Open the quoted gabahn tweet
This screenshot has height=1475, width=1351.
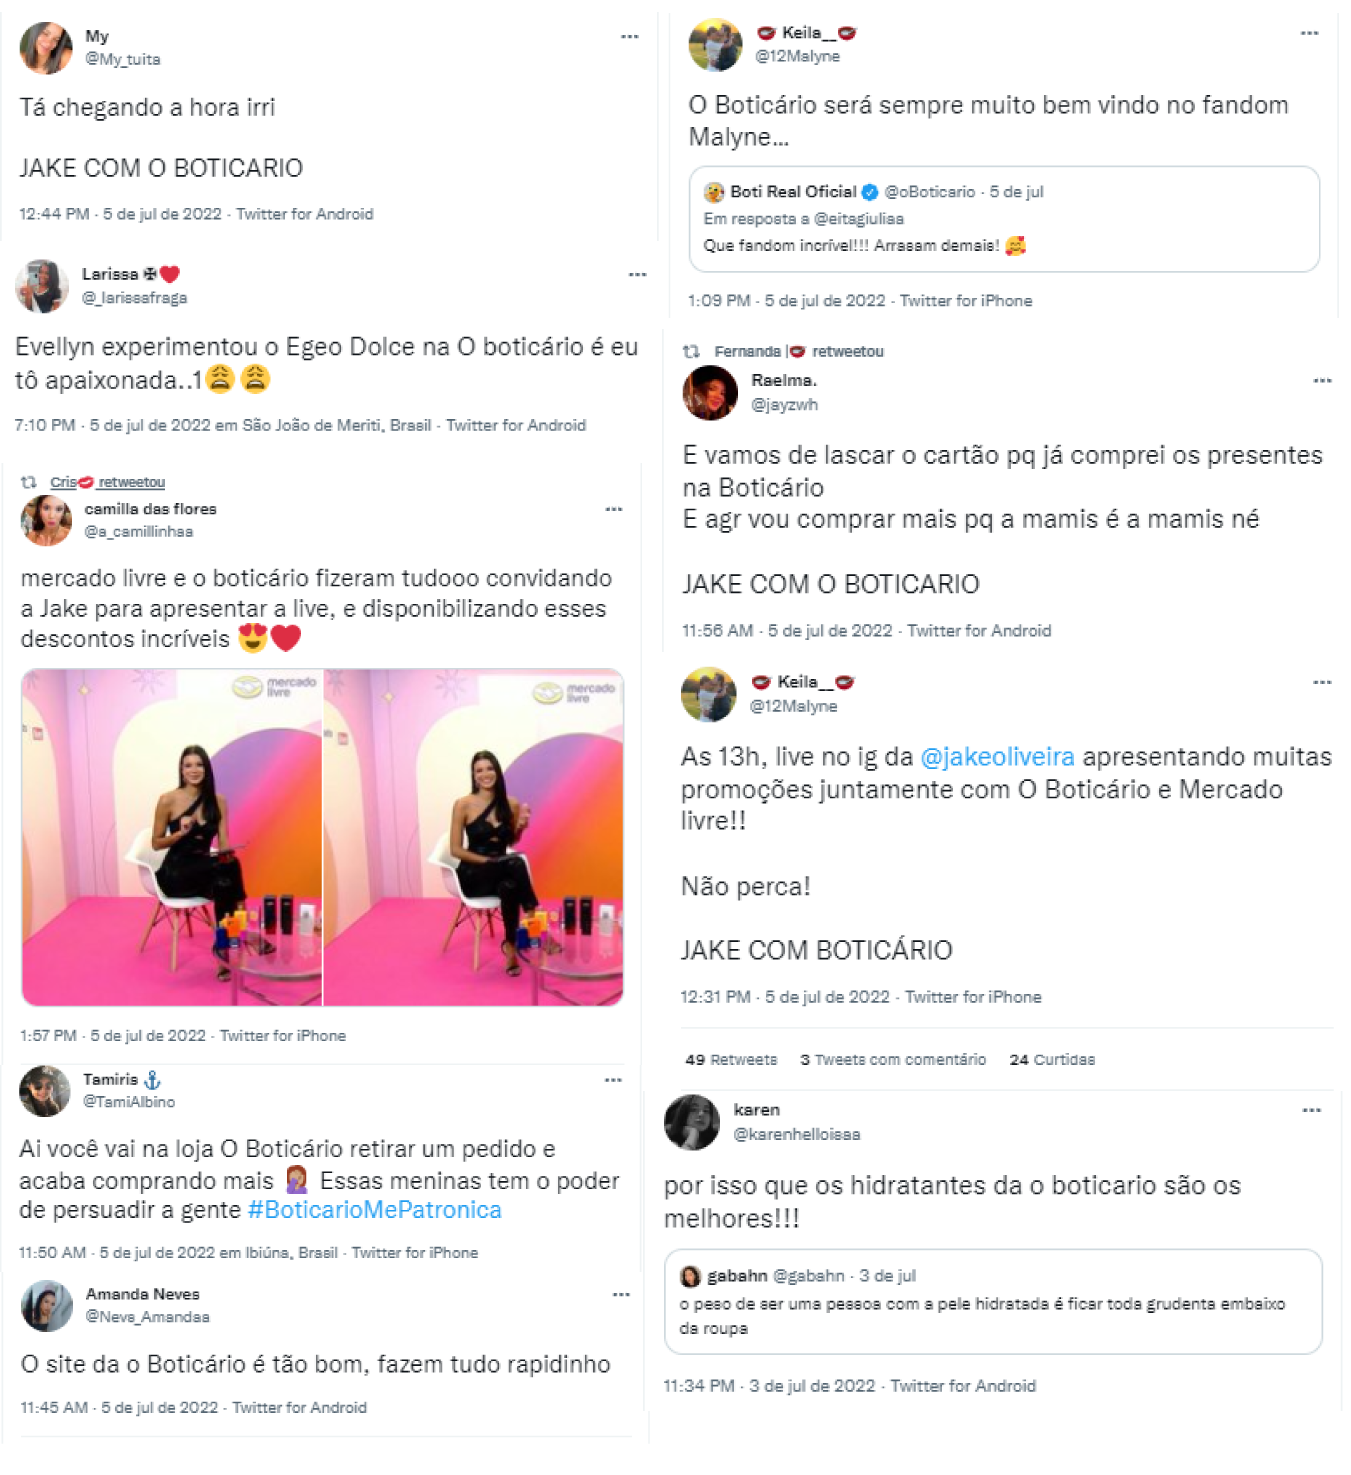click(994, 1301)
